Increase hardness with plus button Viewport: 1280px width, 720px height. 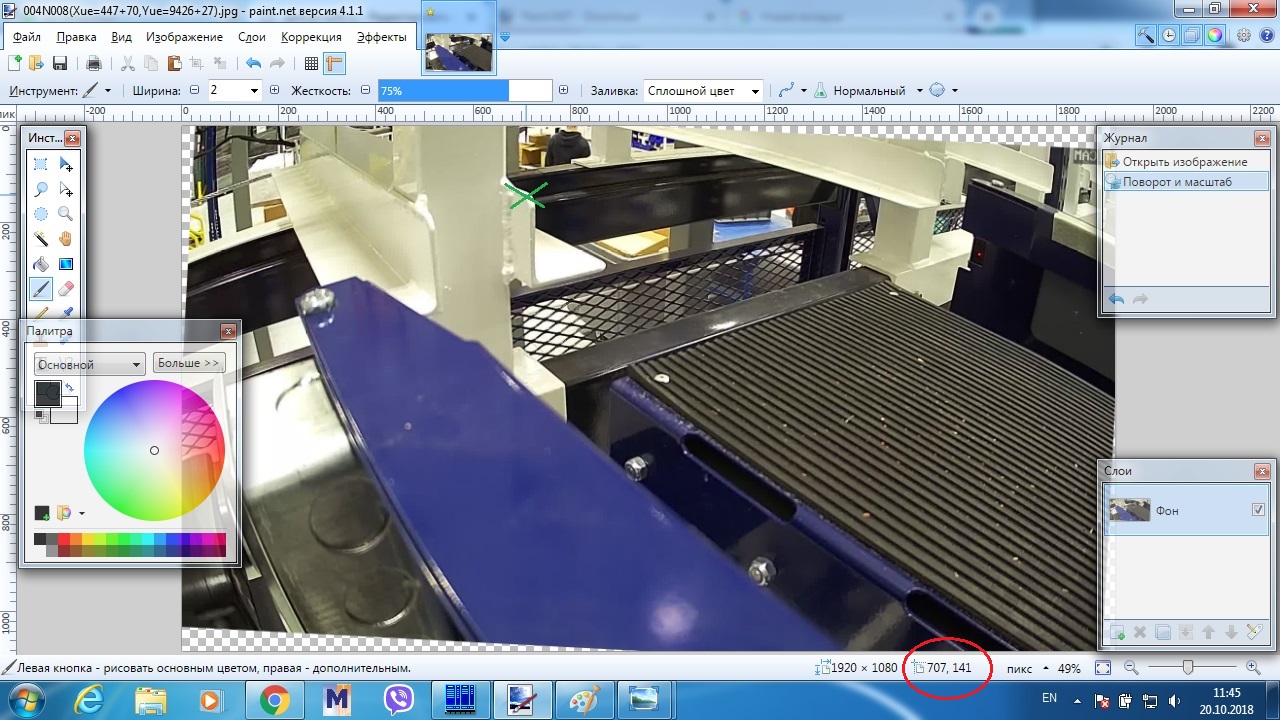[x=564, y=90]
